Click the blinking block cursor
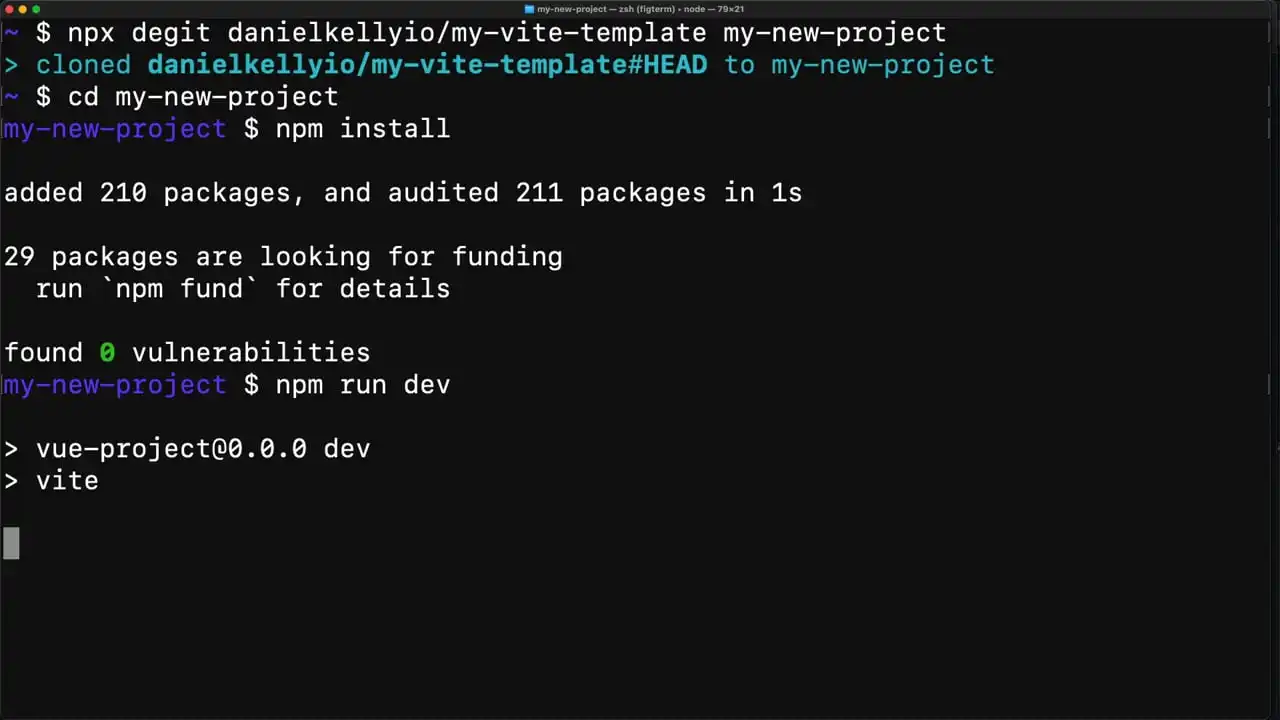1280x720 pixels. tap(11, 543)
